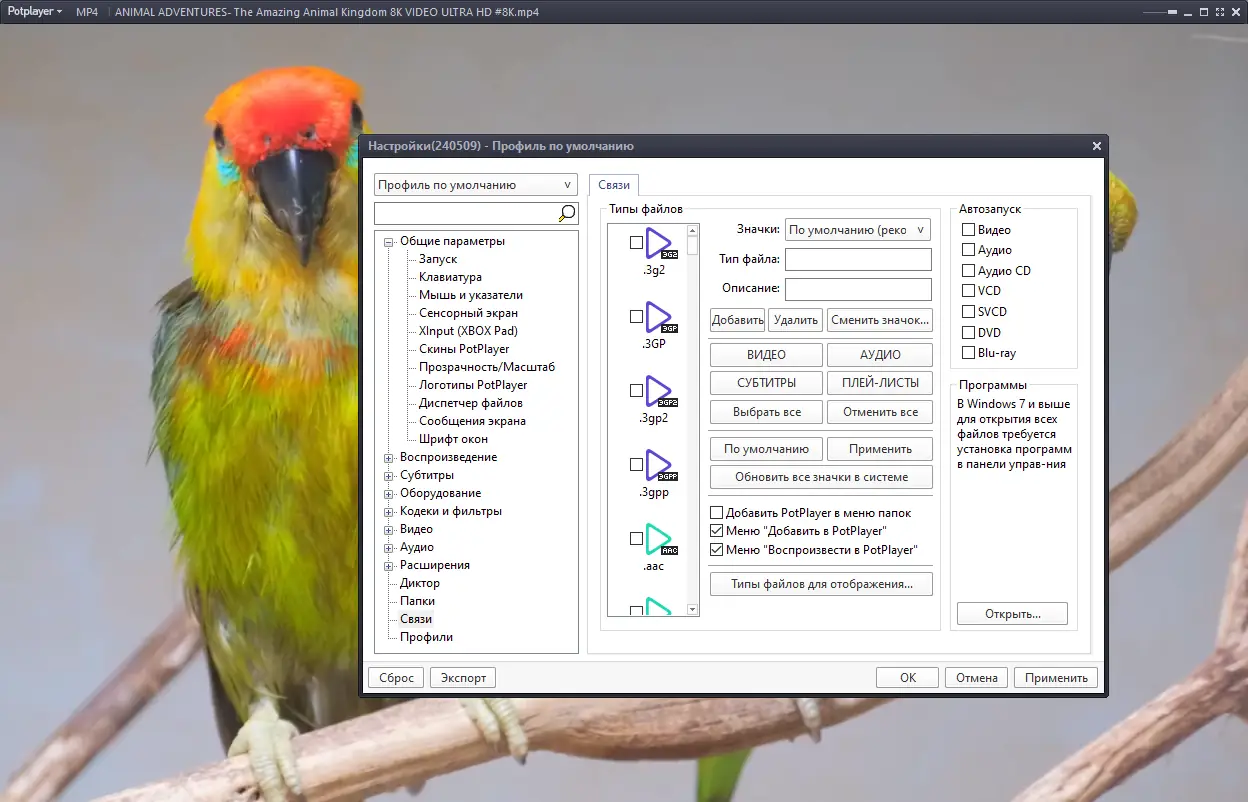Select Диспетчер файлов in settings tree
Image resolution: width=1248 pixels, height=802 pixels.
pos(470,403)
